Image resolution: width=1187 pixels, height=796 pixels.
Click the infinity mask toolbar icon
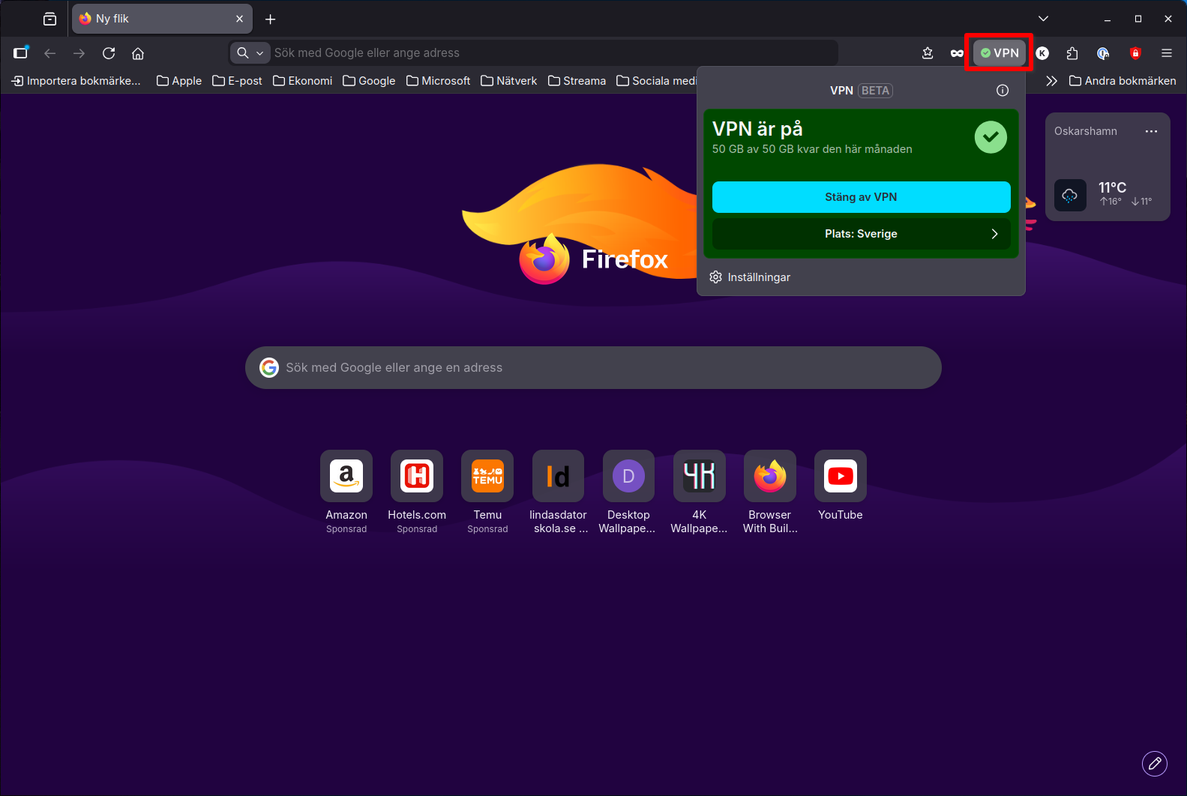[957, 53]
